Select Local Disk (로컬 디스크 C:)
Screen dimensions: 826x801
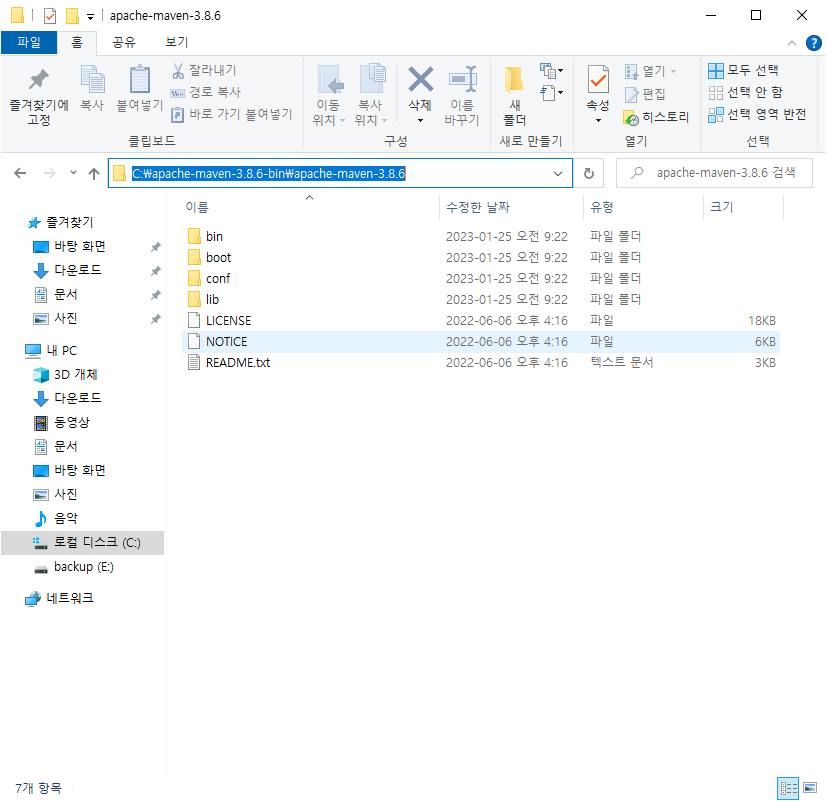click(83, 542)
